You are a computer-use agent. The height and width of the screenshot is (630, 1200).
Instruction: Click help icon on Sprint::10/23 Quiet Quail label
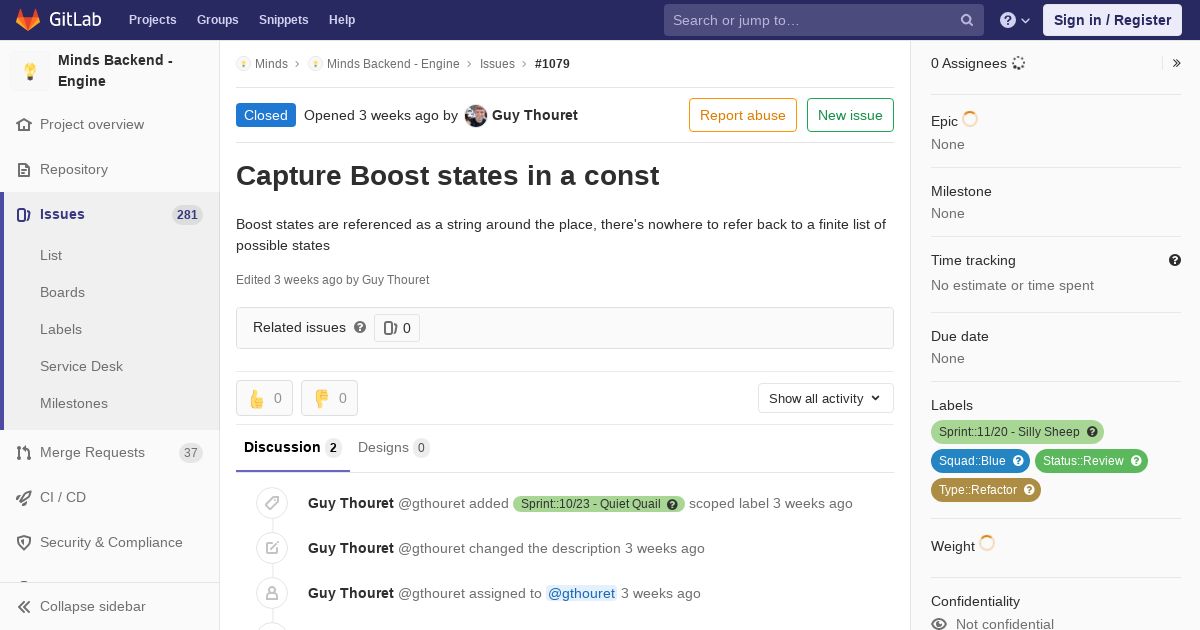point(673,504)
